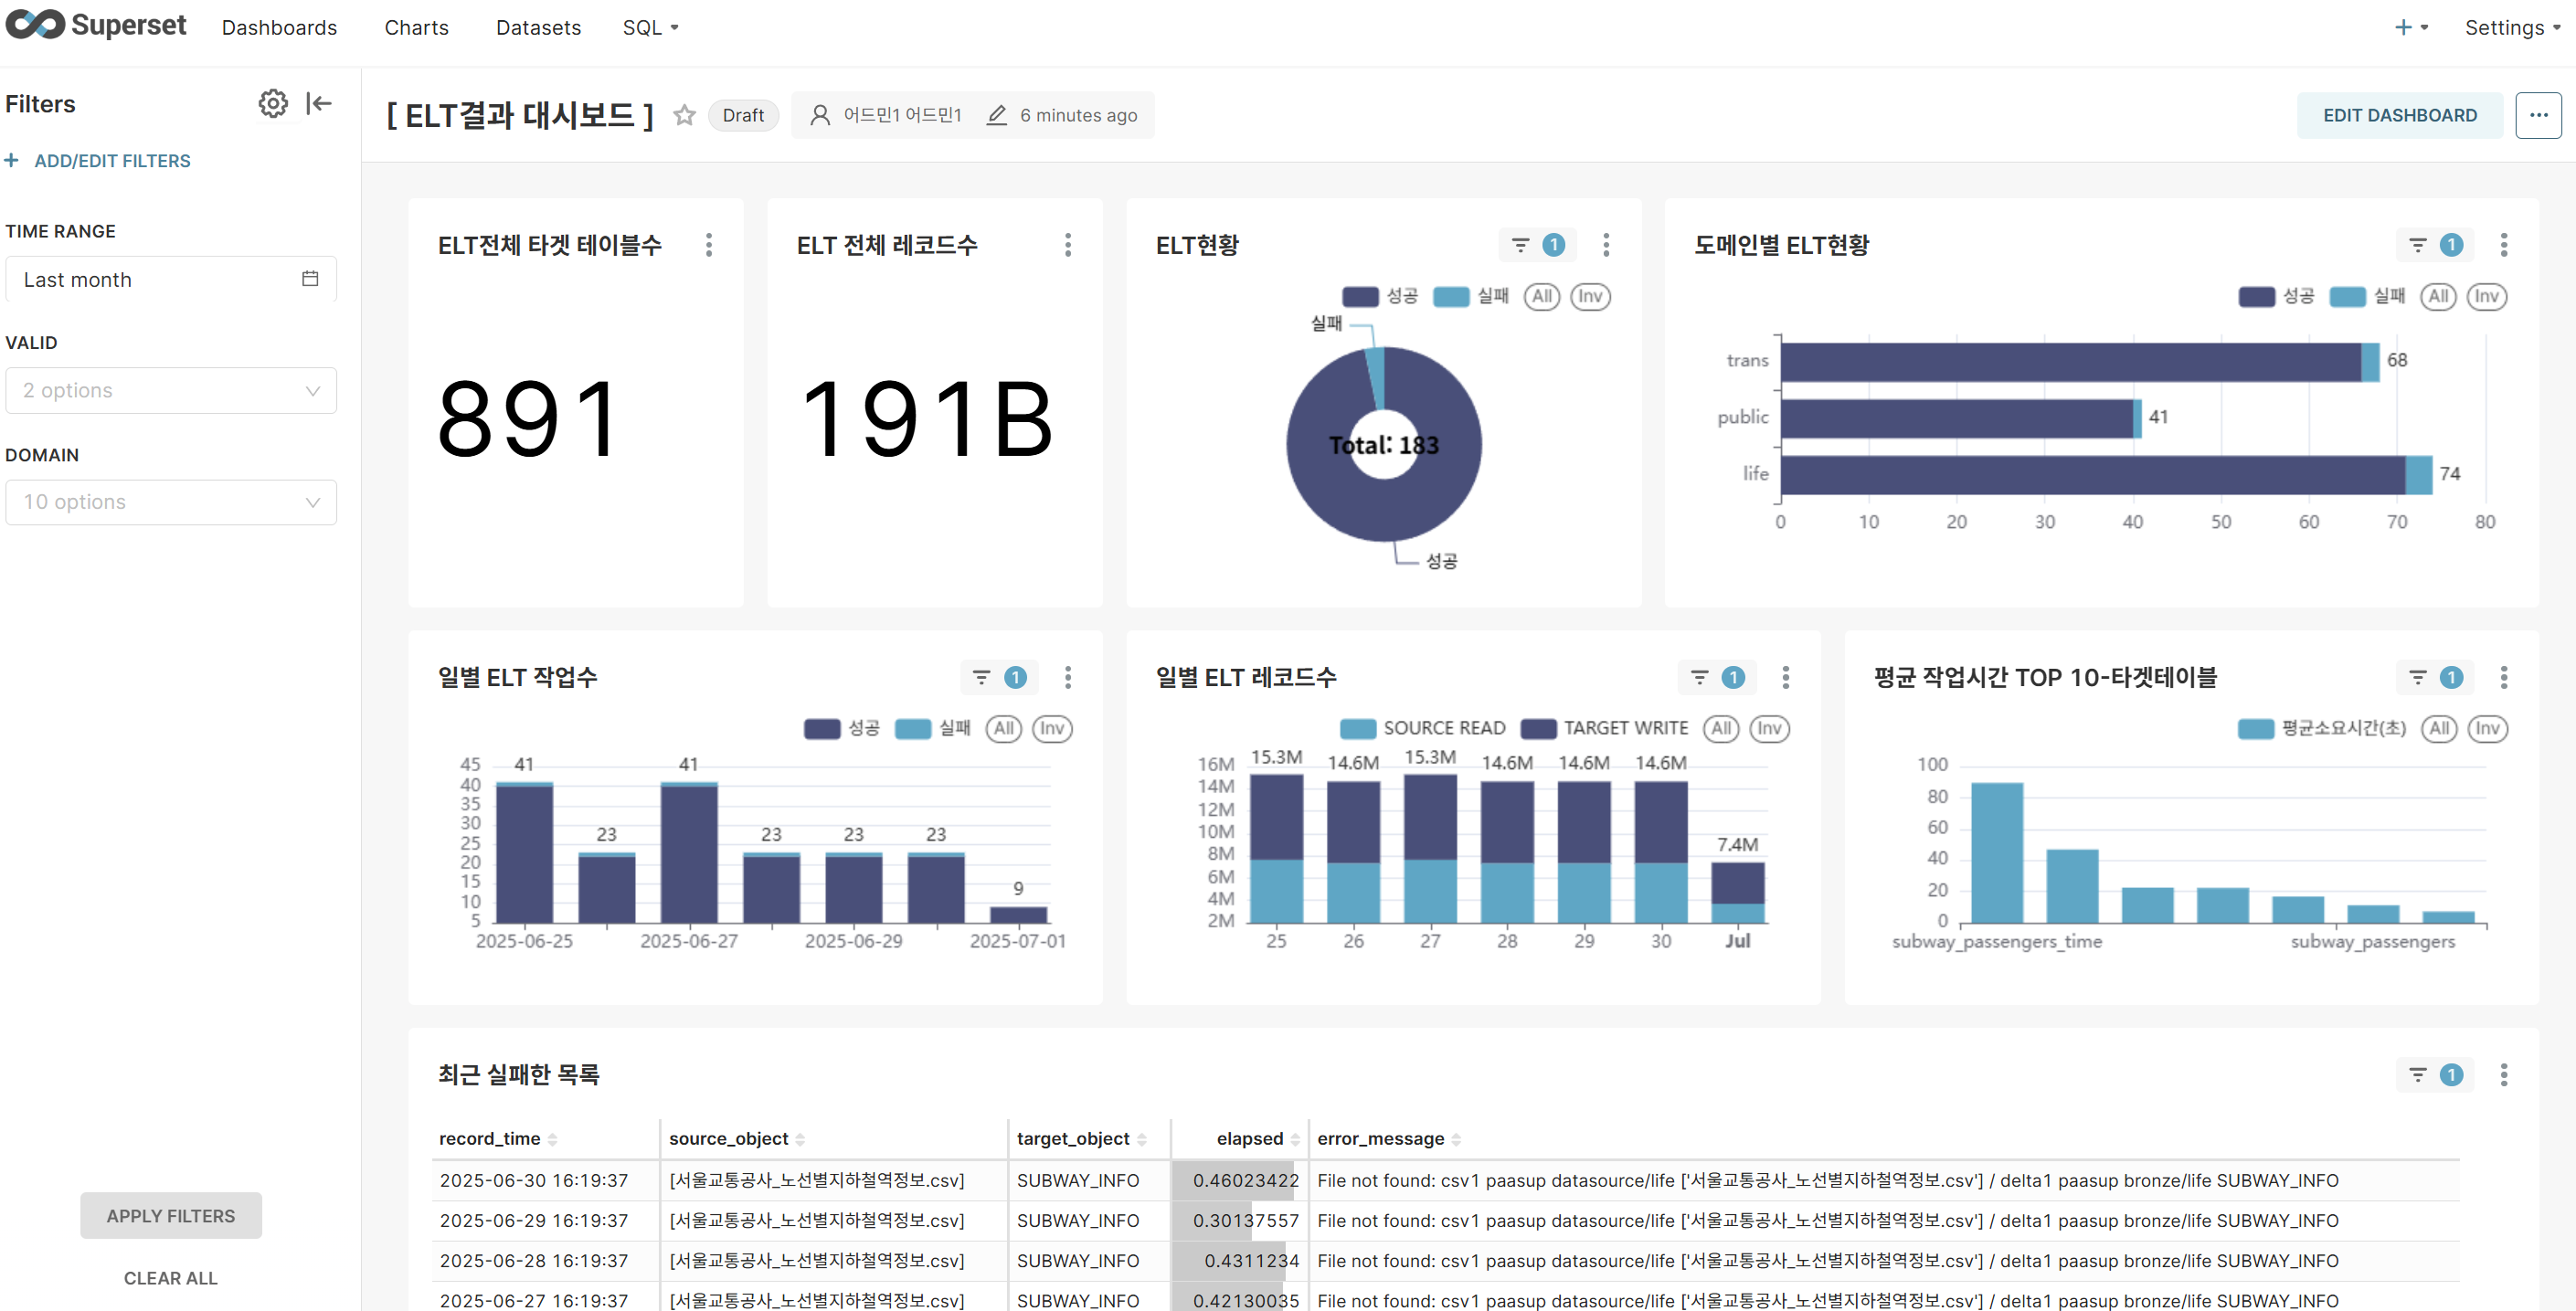Toggle the 성공 legend in the ELT현황 pie chart

point(1379,296)
